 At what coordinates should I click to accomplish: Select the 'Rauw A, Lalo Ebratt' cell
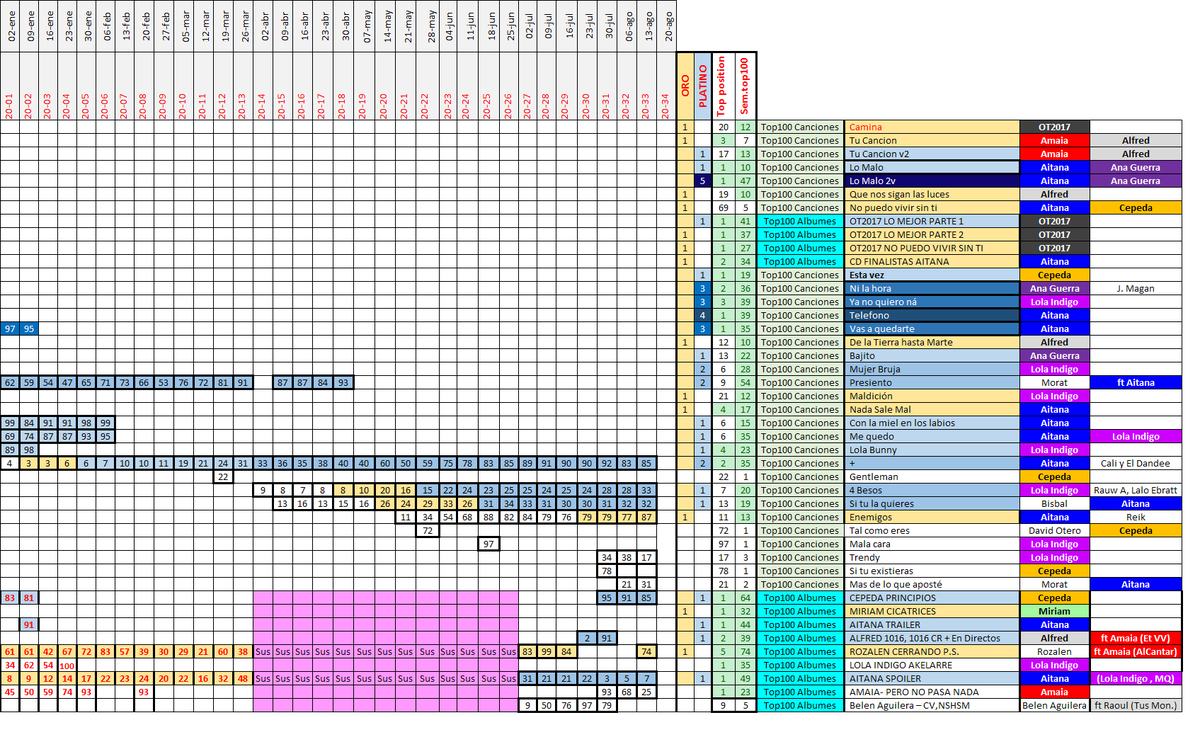(x=1135, y=490)
